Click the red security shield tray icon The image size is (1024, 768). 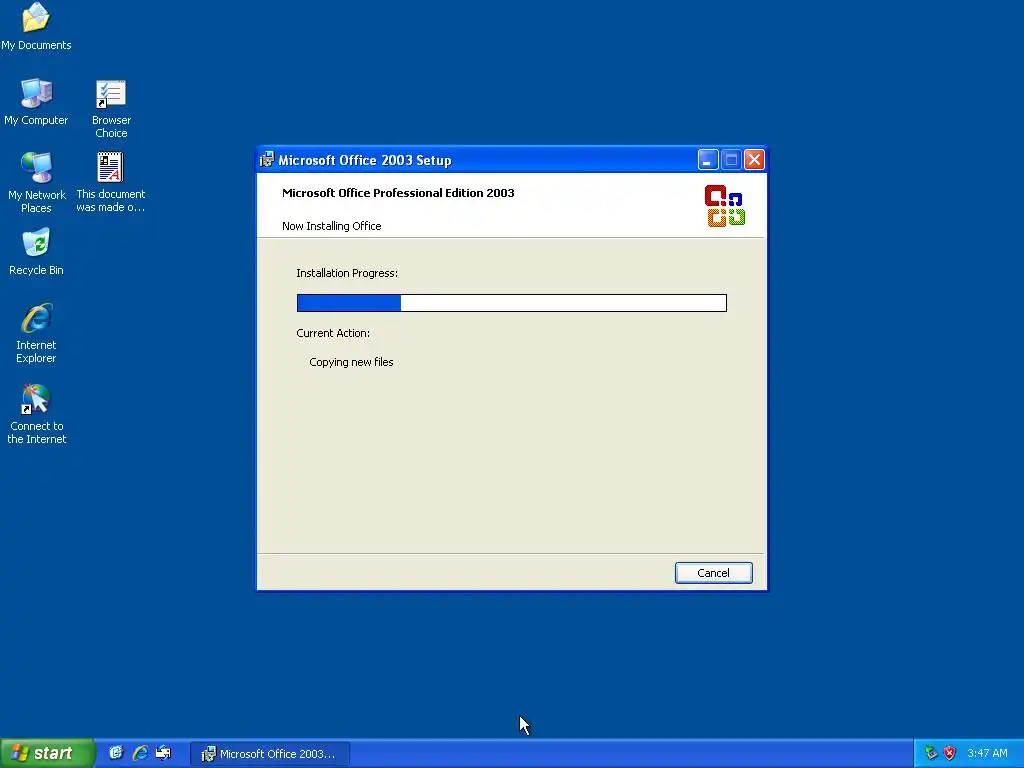(950, 753)
